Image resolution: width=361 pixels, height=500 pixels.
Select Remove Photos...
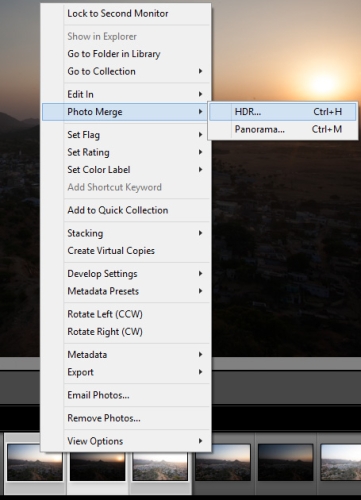pos(126,418)
